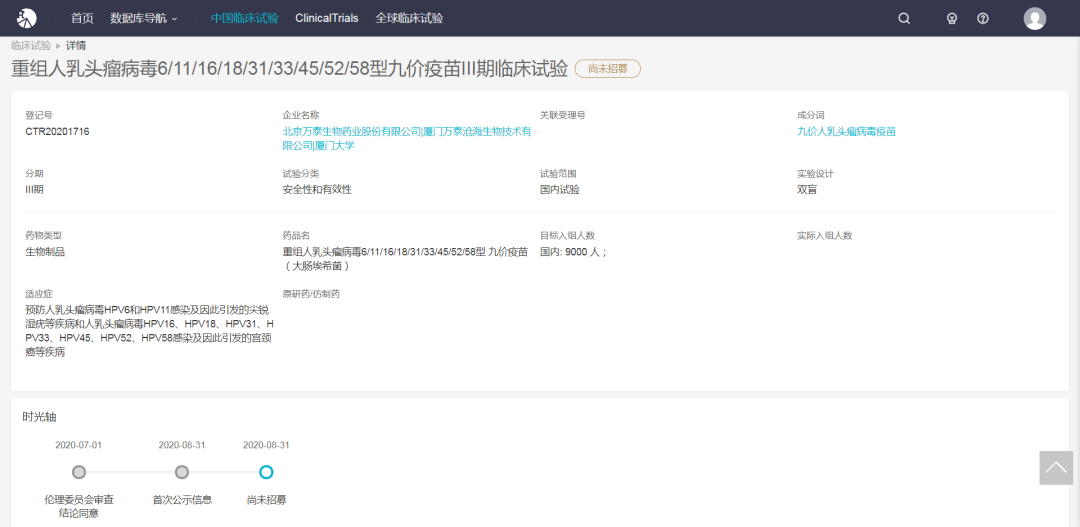
Task: Click the 尚未招募 status badge
Action: point(608,68)
